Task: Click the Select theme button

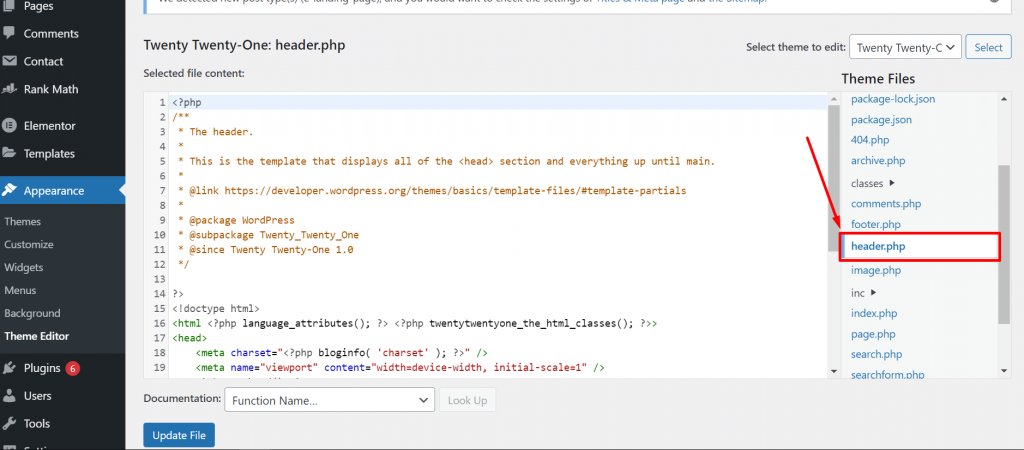Action: click(x=988, y=47)
